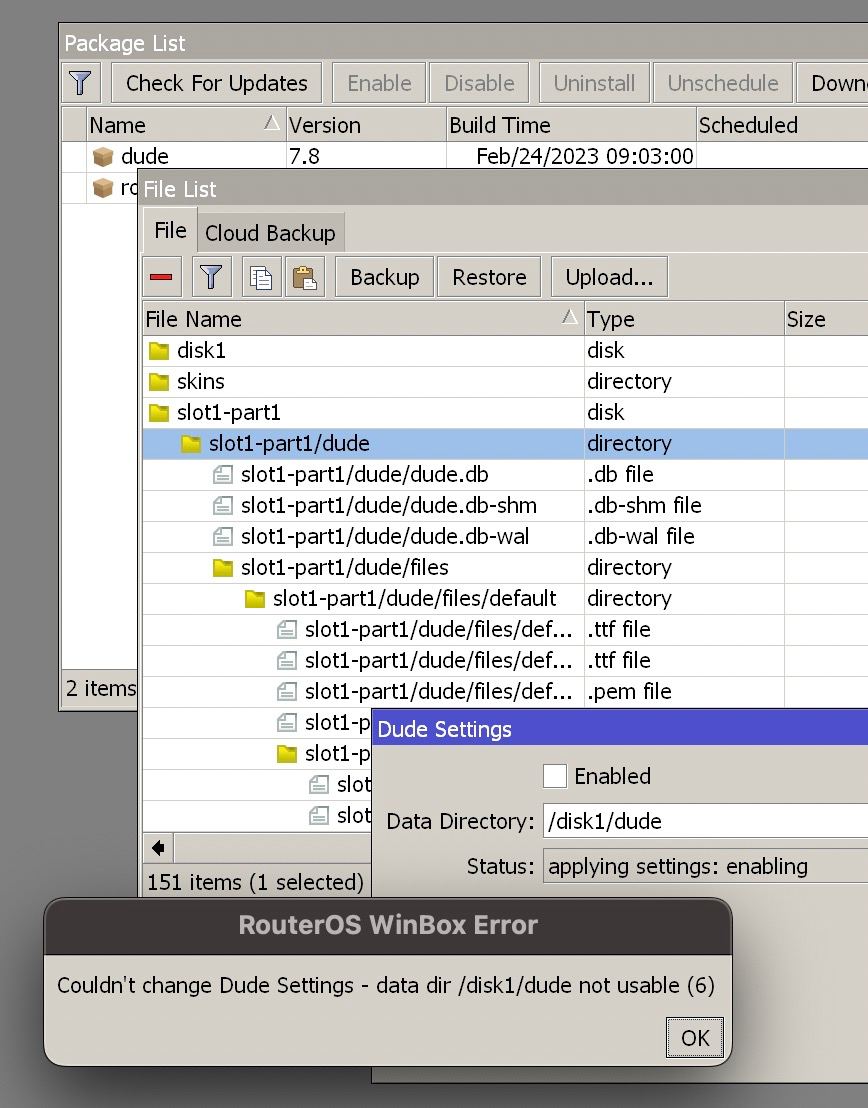Viewport: 868px width, 1108px height.
Task: Click version cell 7.8
Action: tap(304, 156)
